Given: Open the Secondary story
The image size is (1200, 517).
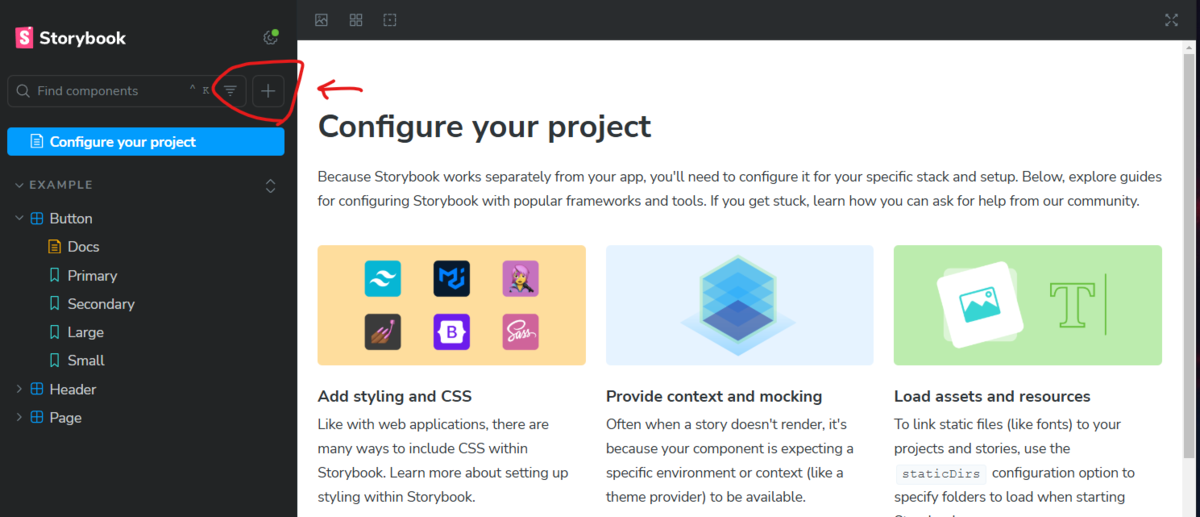Looking at the screenshot, I should [x=101, y=304].
